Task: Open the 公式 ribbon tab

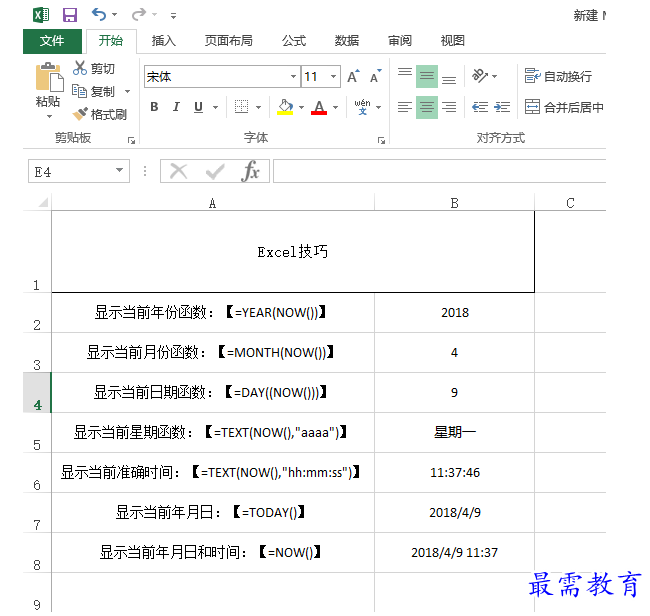Action: pos(294,41)
